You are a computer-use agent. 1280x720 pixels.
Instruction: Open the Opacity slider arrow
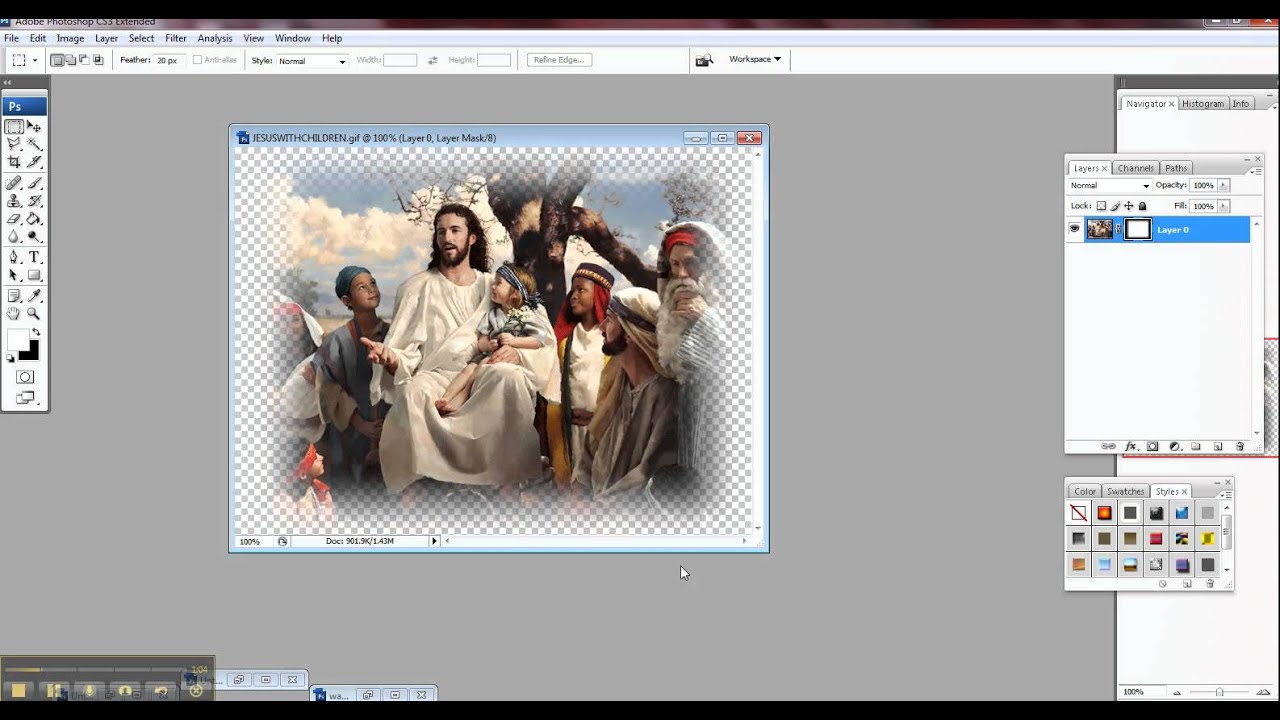click(x=1223, y=185)
